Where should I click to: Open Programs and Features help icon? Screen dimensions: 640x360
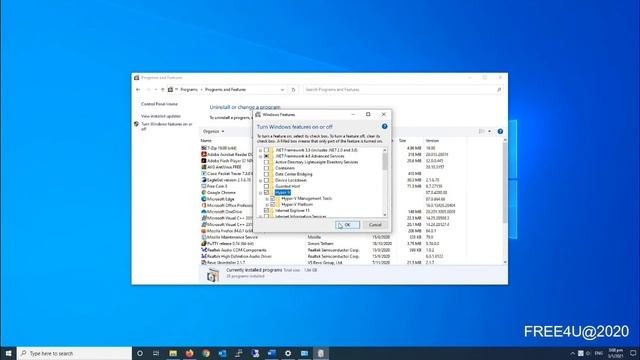500,131
